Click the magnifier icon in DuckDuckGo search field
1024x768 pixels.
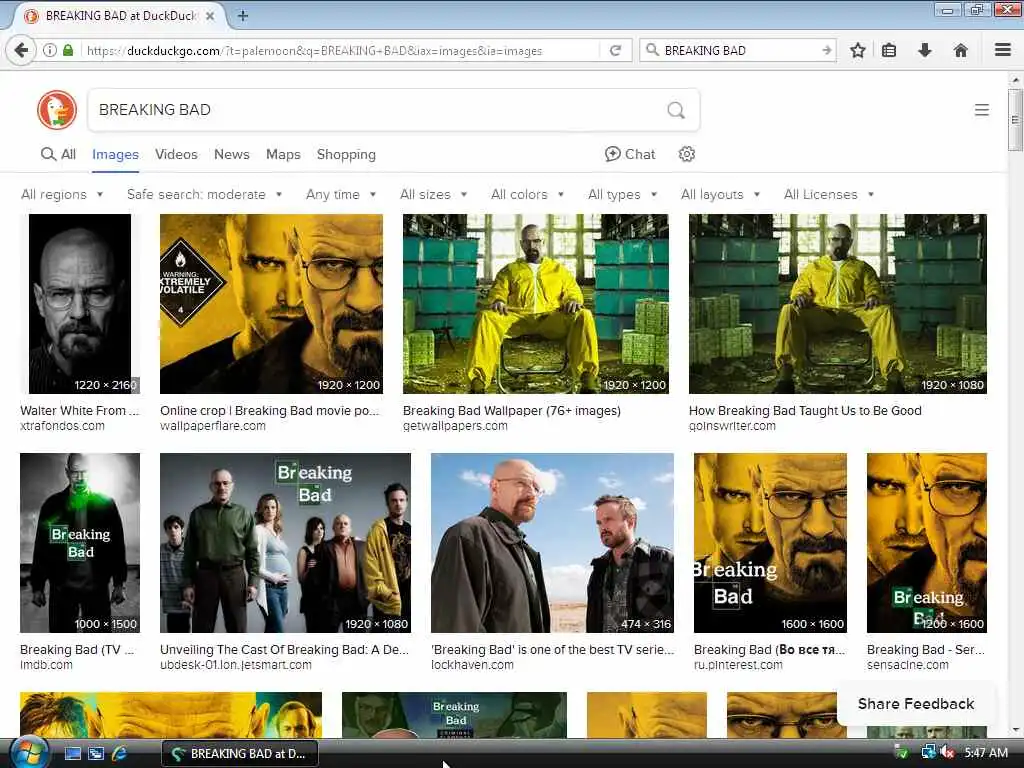677,110
